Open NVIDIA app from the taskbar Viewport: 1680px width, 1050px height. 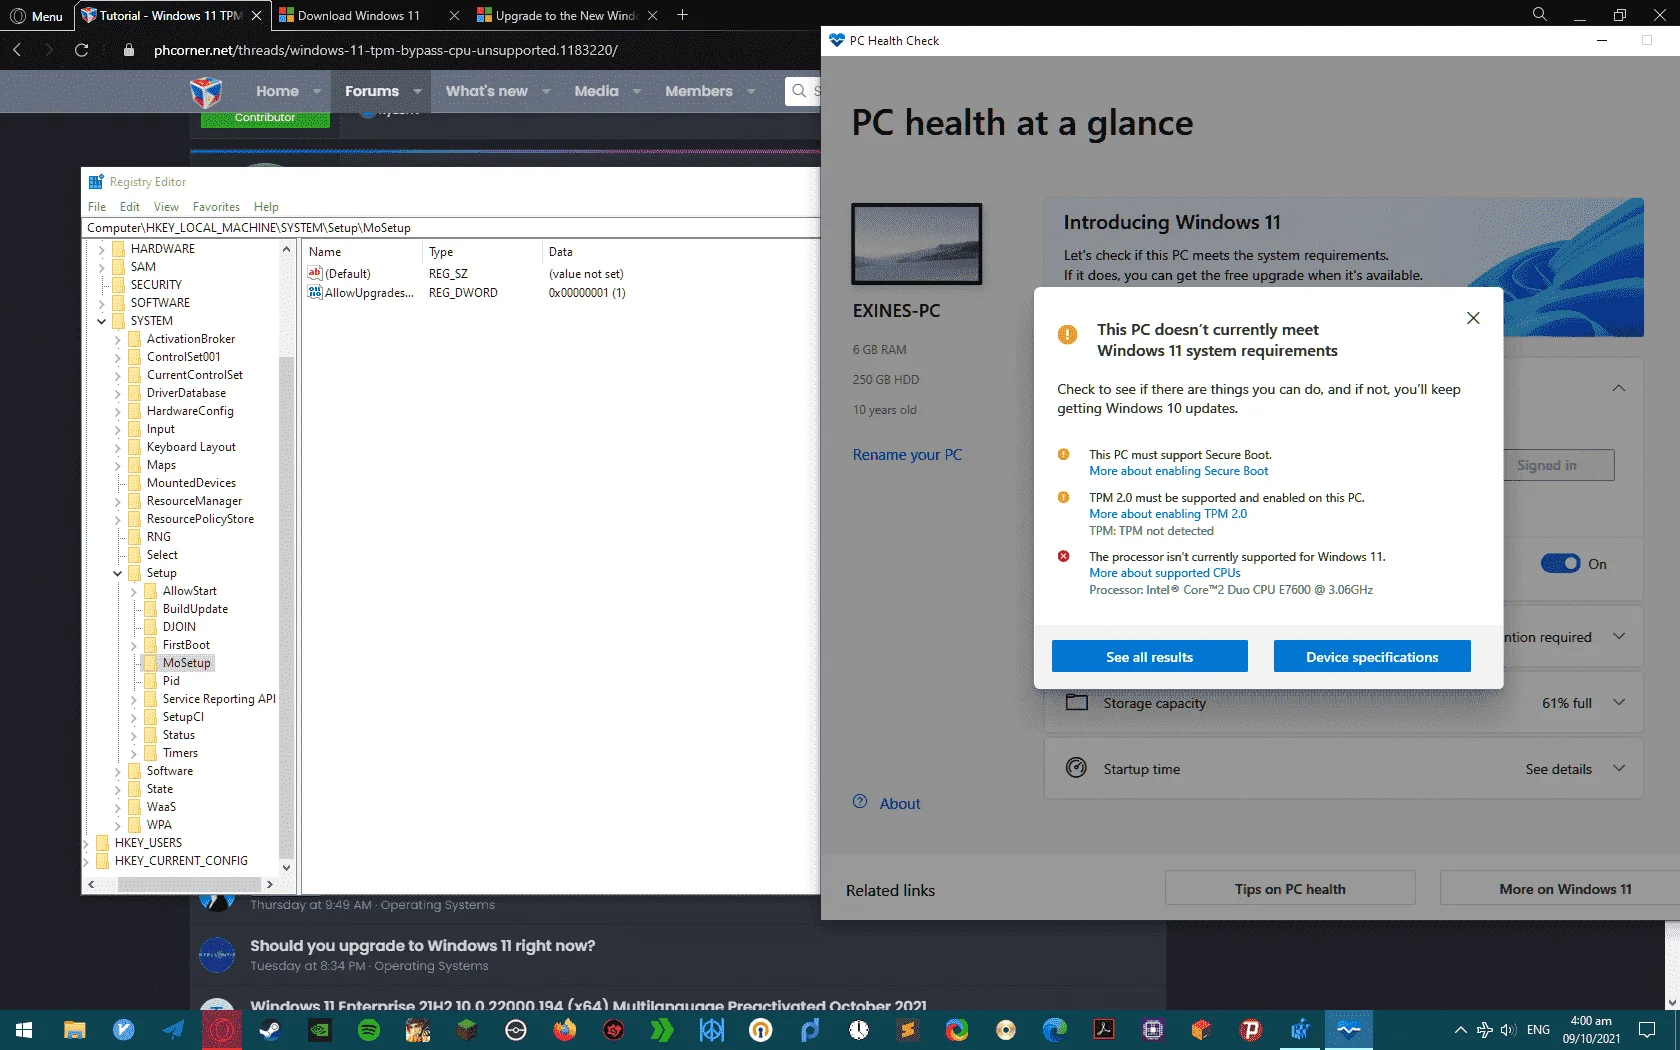click(x=319, y=1029)
